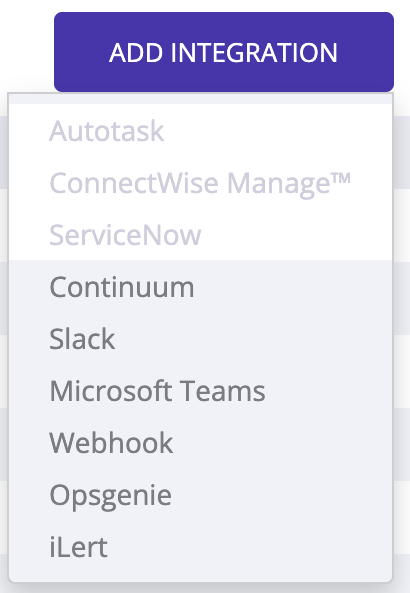Choose the Opsgenie option
Image resolution: width=410 pixels, height=593 pixels.
(200, 495)
